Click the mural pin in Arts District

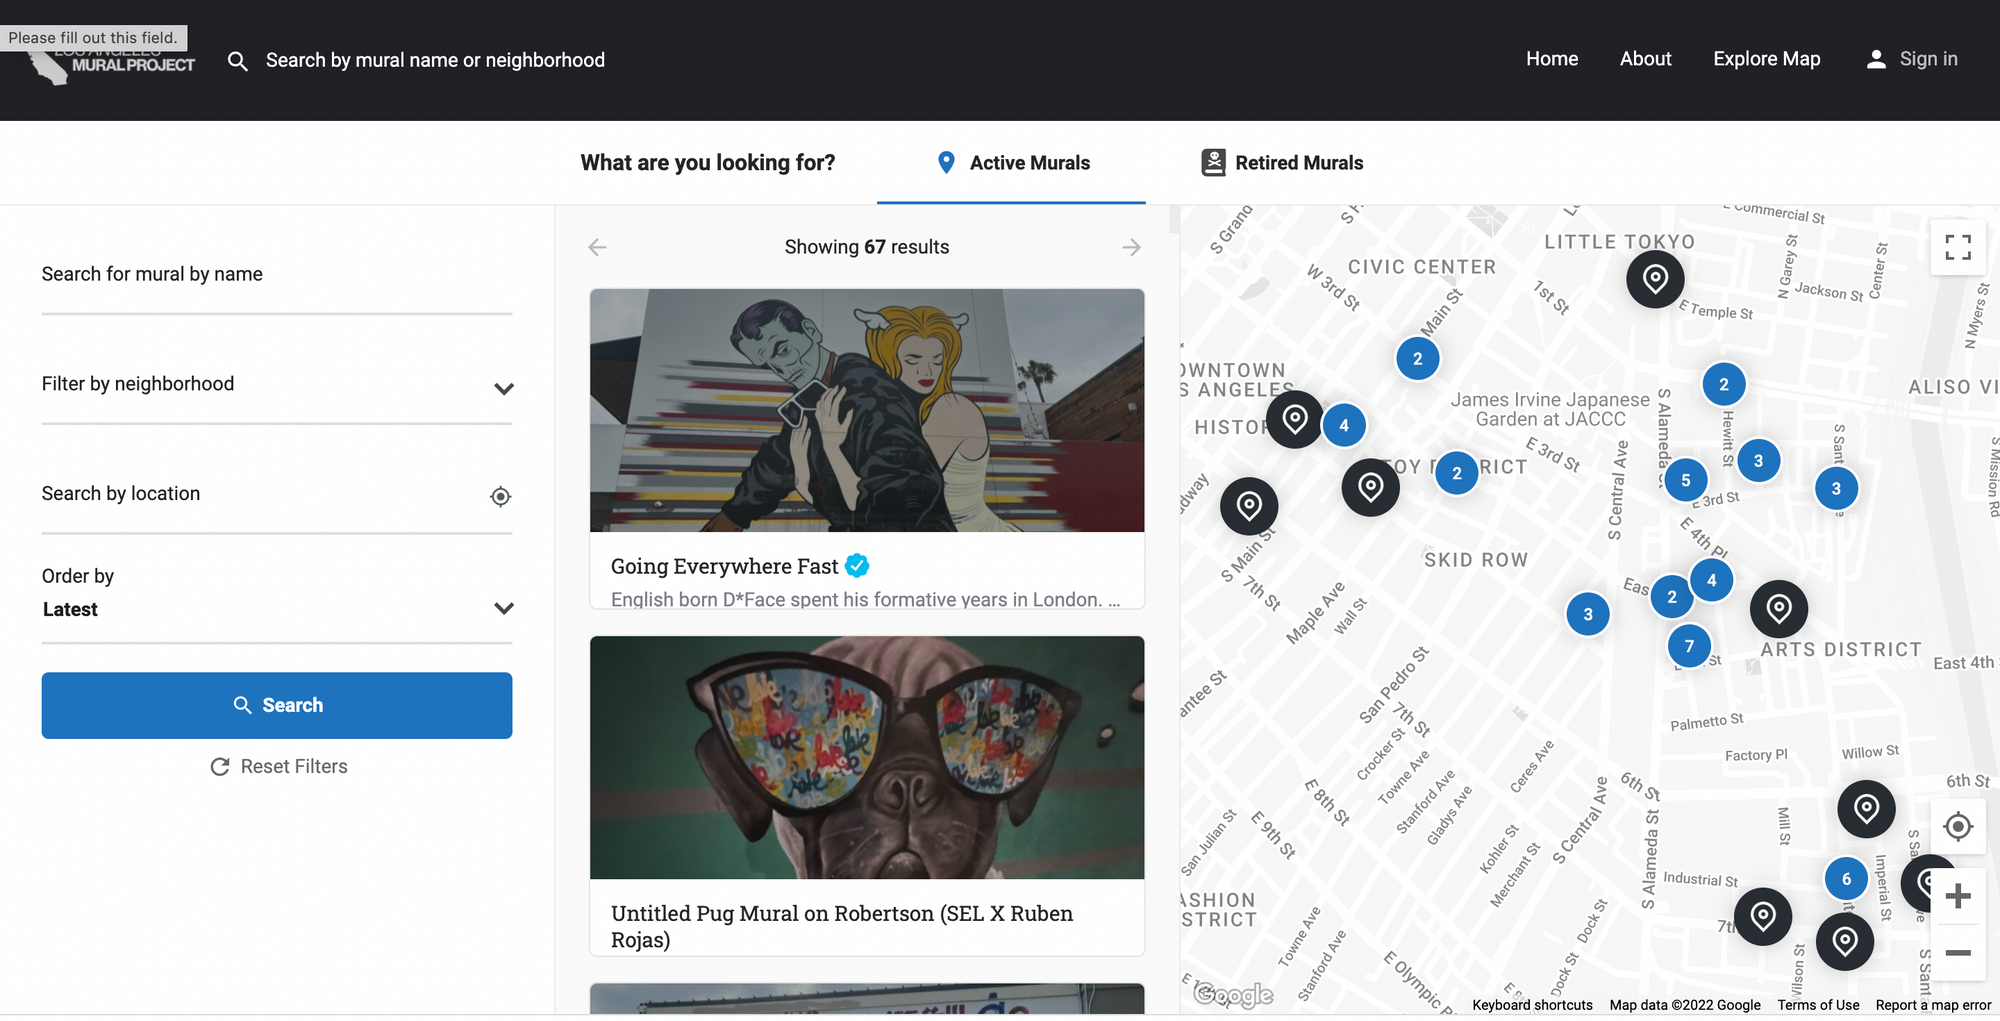tap(1779, 608)
